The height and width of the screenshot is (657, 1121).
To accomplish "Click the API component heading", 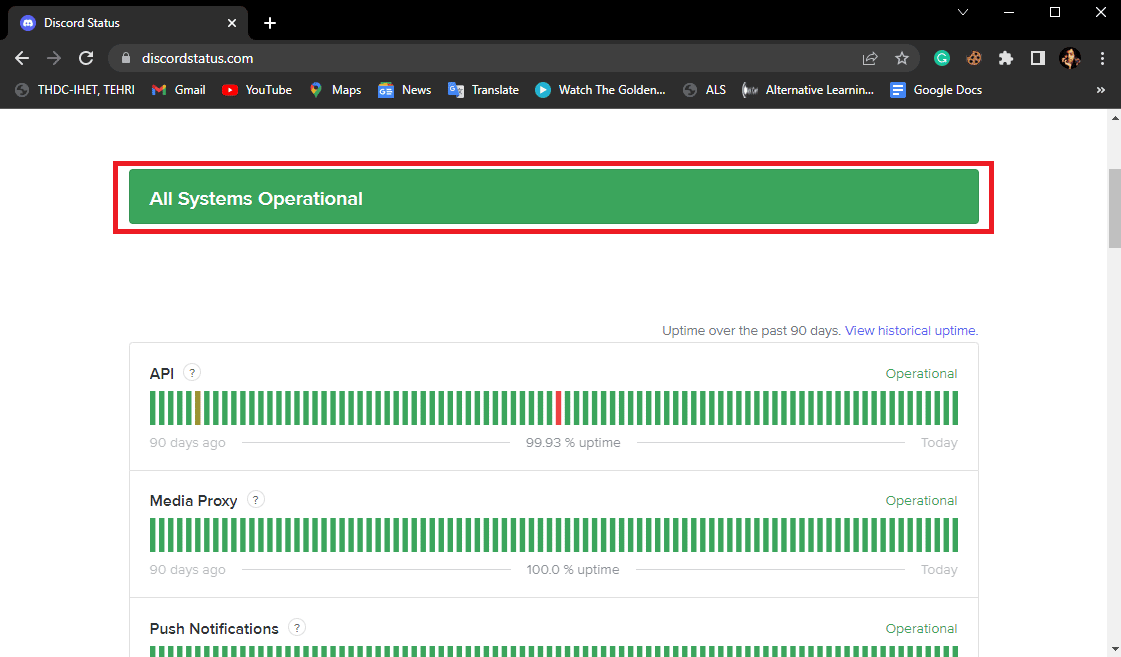I will (x=162, y=373).
